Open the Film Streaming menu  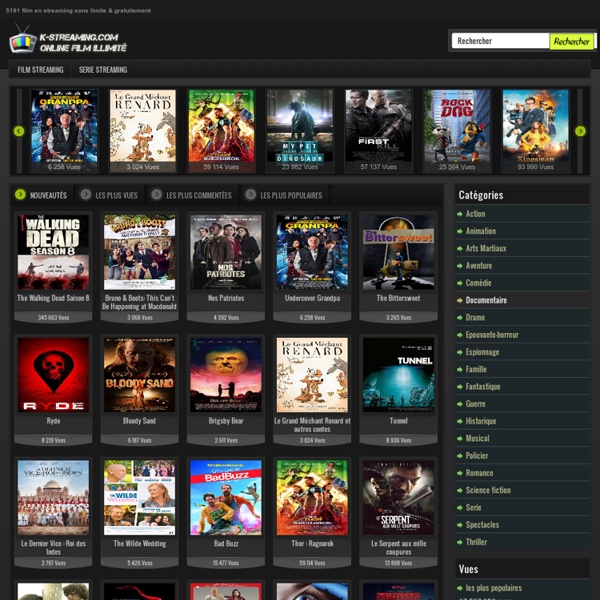click(40, 70)
